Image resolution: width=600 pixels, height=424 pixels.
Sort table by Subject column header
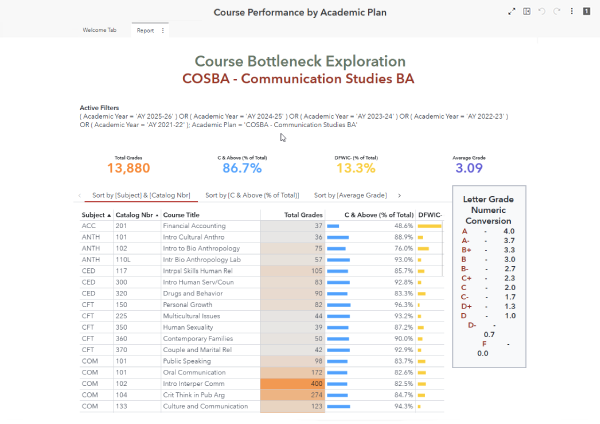coord(96,215)
